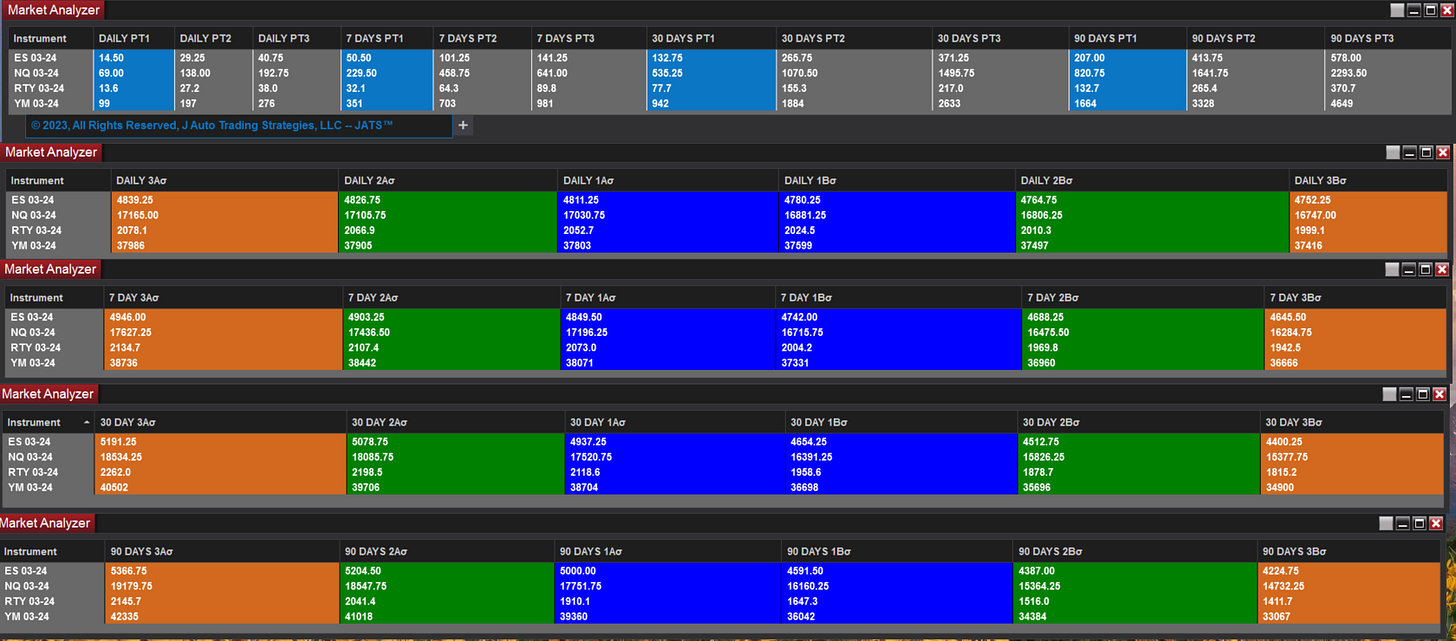Click the 4946.00 cell under 7 DAY 3Aσ
The width and height of the screenshot is (1456, 641).
[x=222, y=317]
